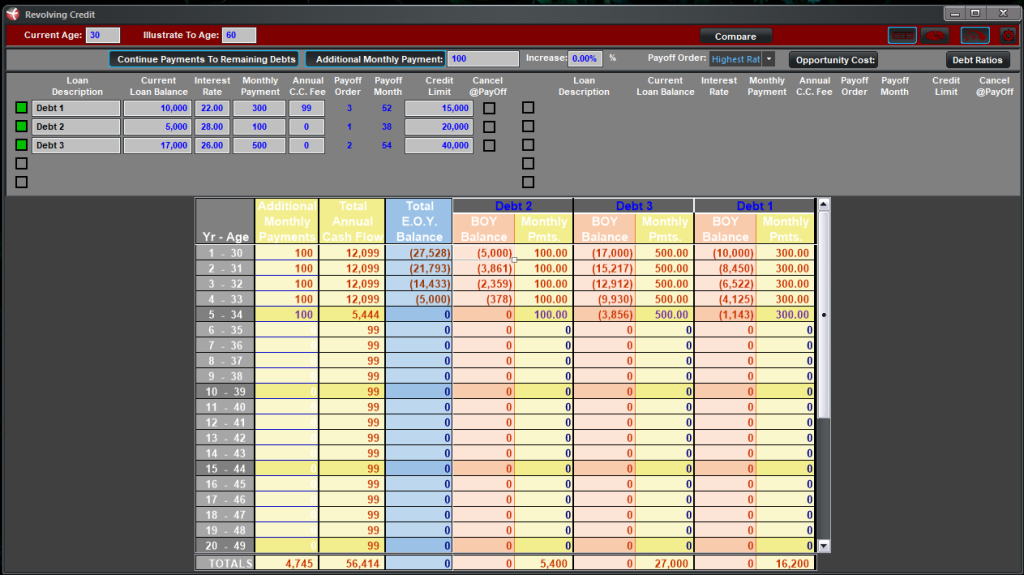Image resolution: width=1024 pixels, height=575 pixels.
Task: Enable the fifth empty loan row checkbox
Action: pos(22,182)
